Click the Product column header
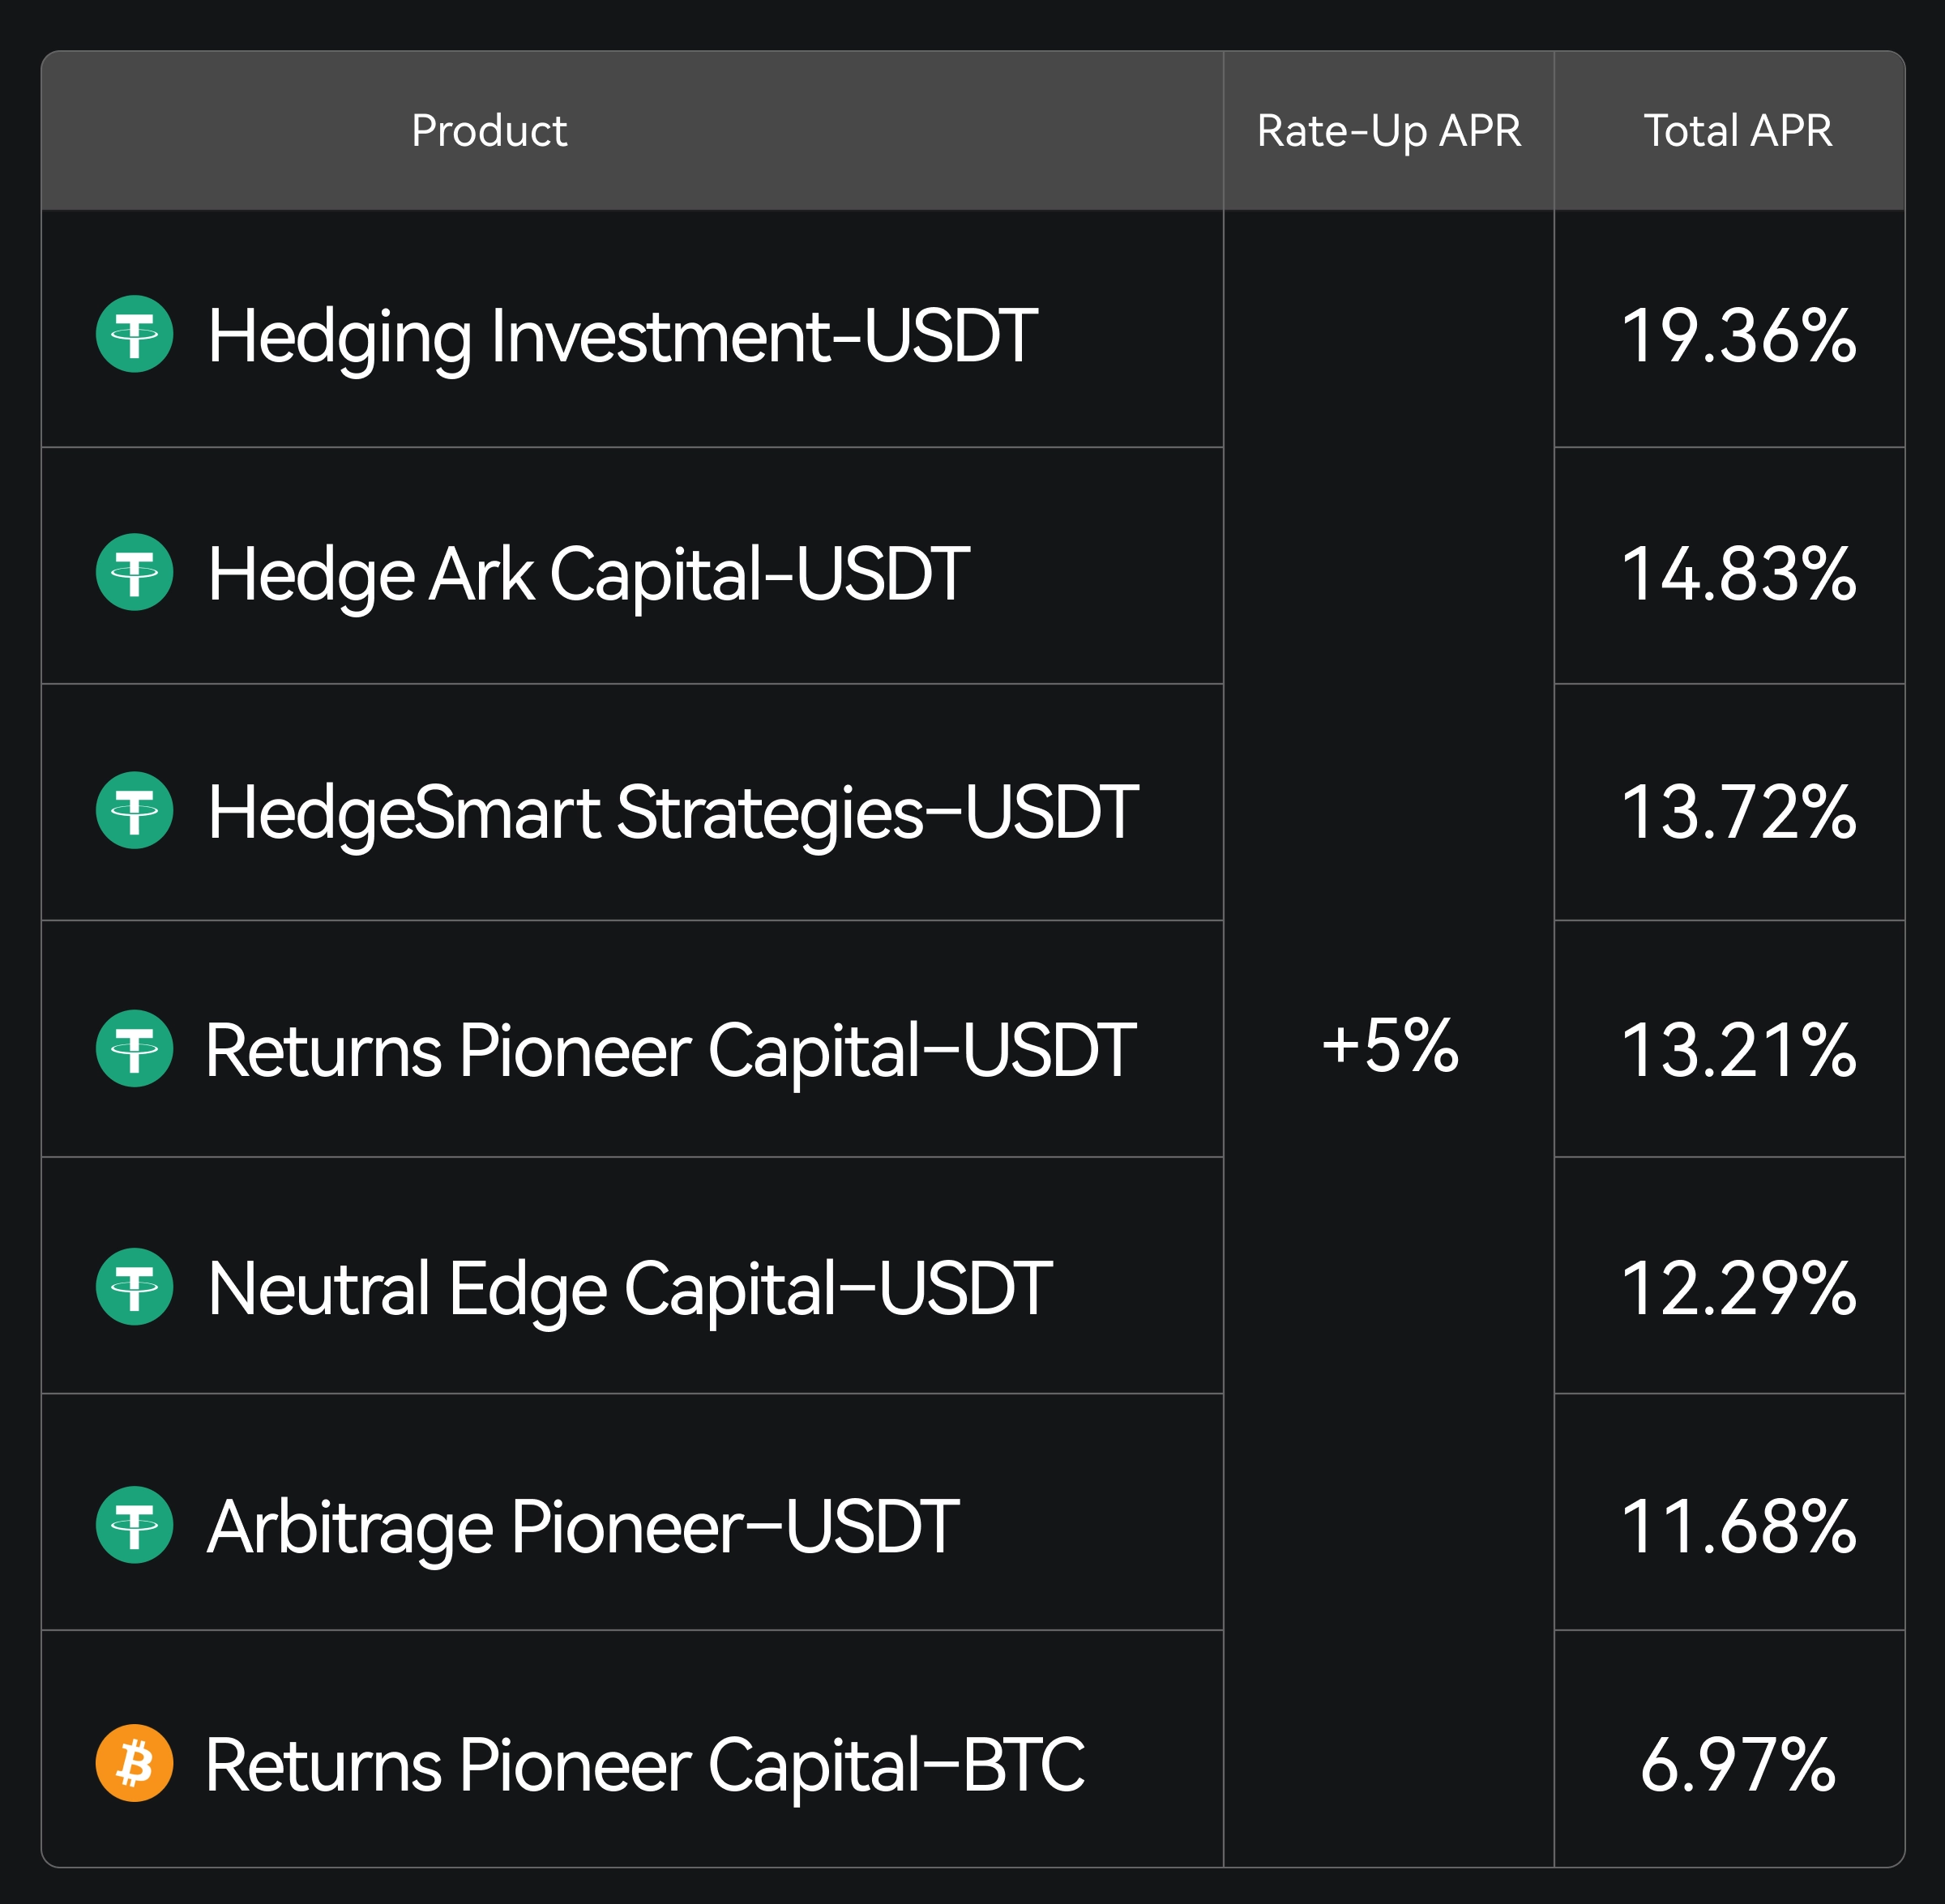The image size is (1945, 1904). (x=489, y=131)
